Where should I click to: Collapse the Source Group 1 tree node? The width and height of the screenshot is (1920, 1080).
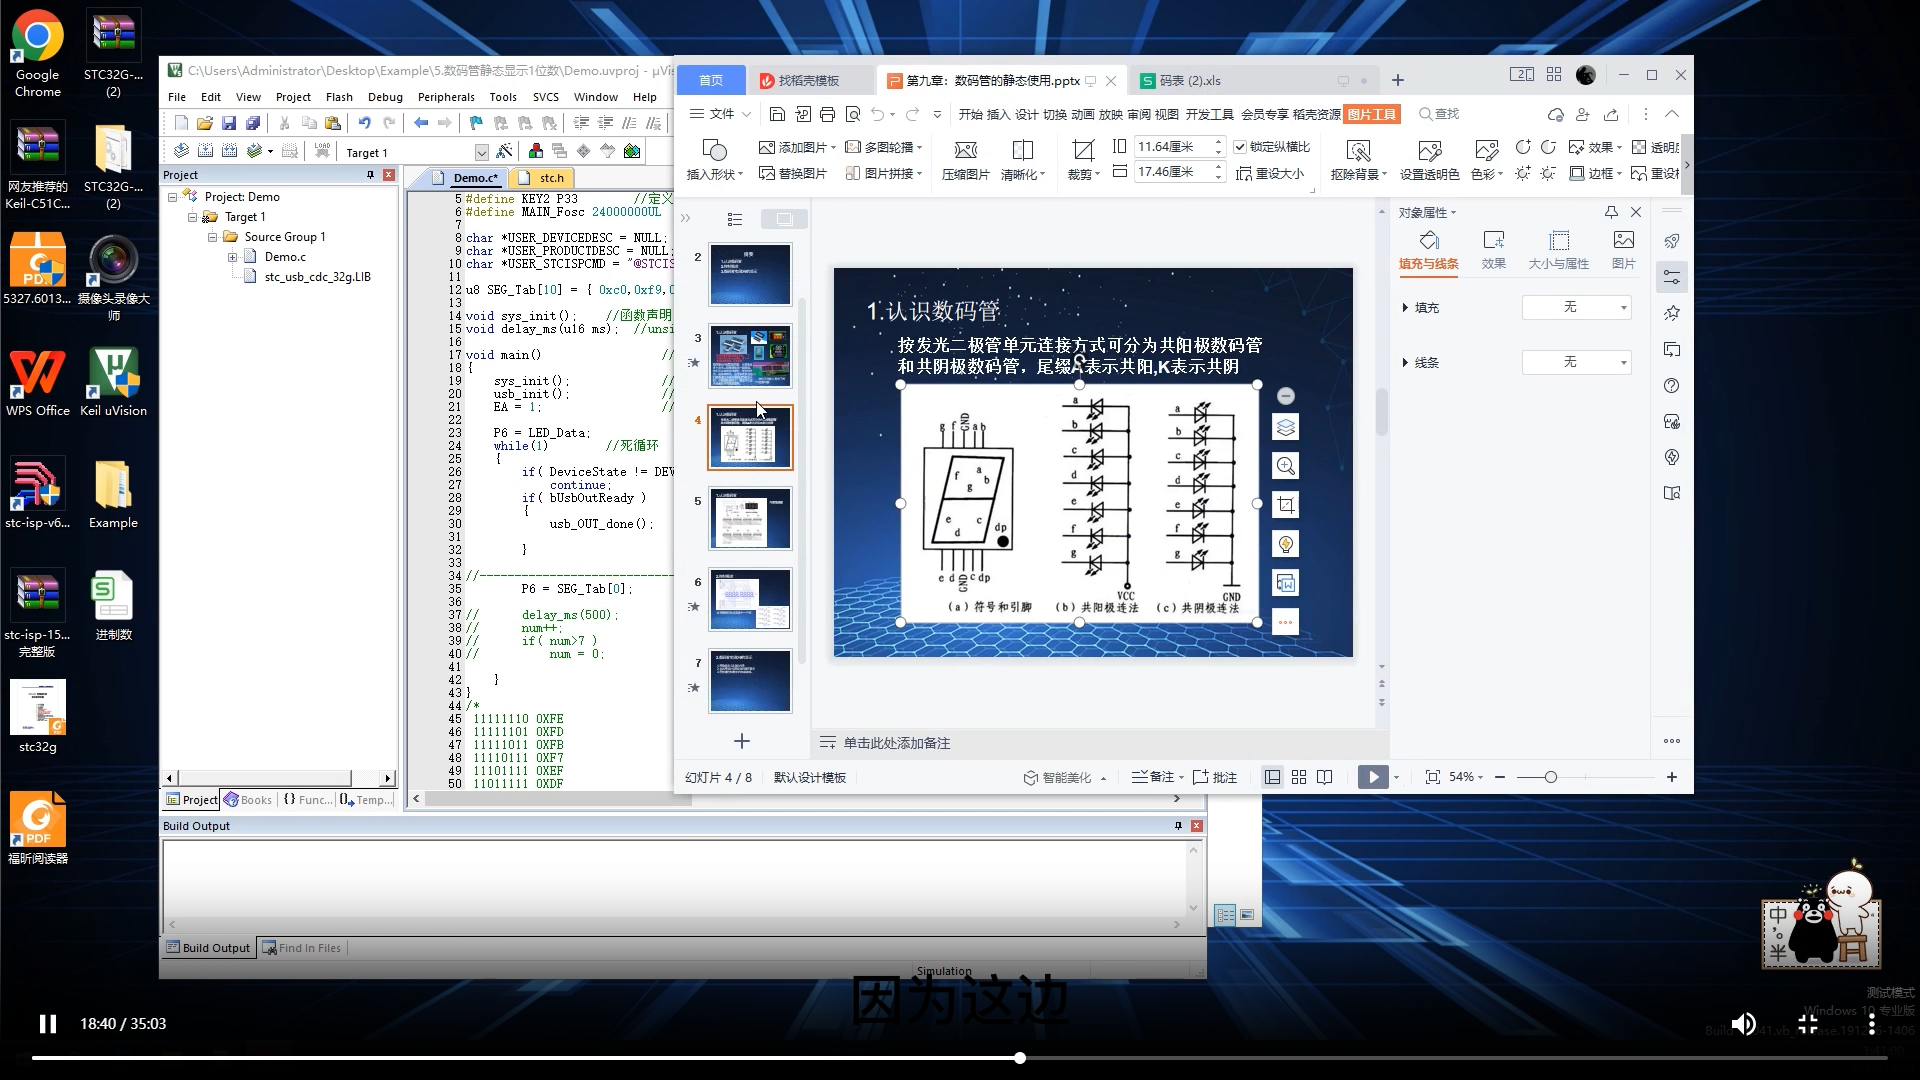(212, 237)
